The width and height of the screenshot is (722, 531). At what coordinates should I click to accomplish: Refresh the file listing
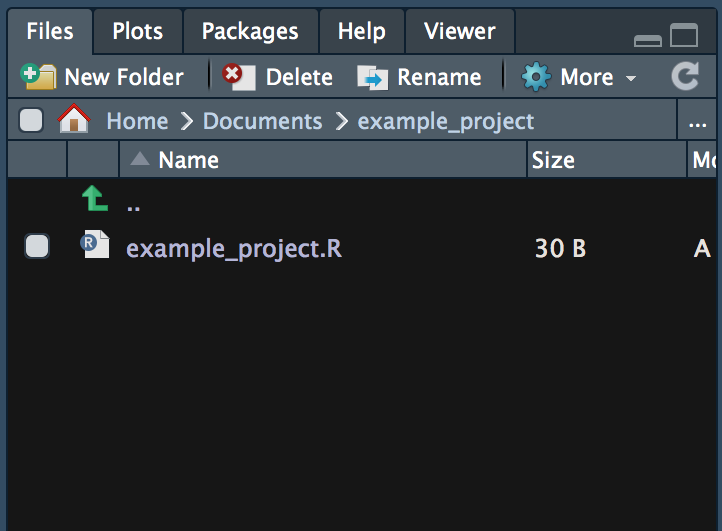[685, 76]
